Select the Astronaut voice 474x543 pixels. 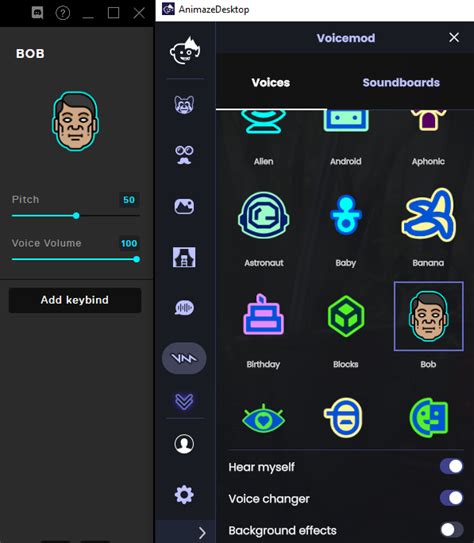263,215
